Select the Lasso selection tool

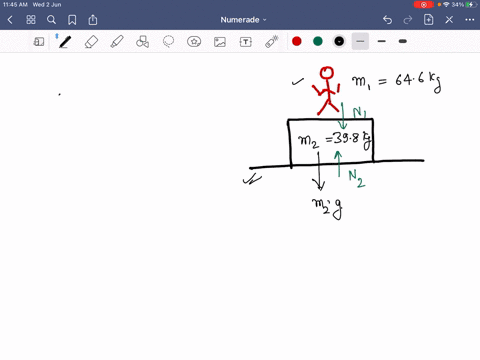[168, 42]
